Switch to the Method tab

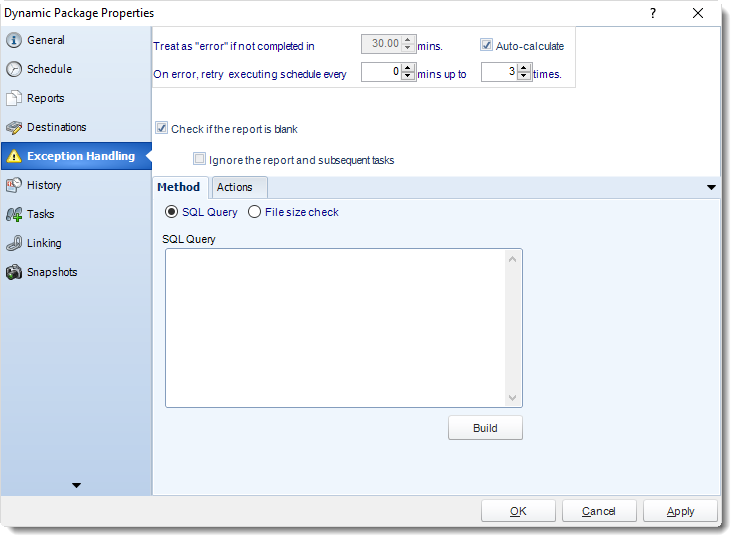tap(179, 187)
